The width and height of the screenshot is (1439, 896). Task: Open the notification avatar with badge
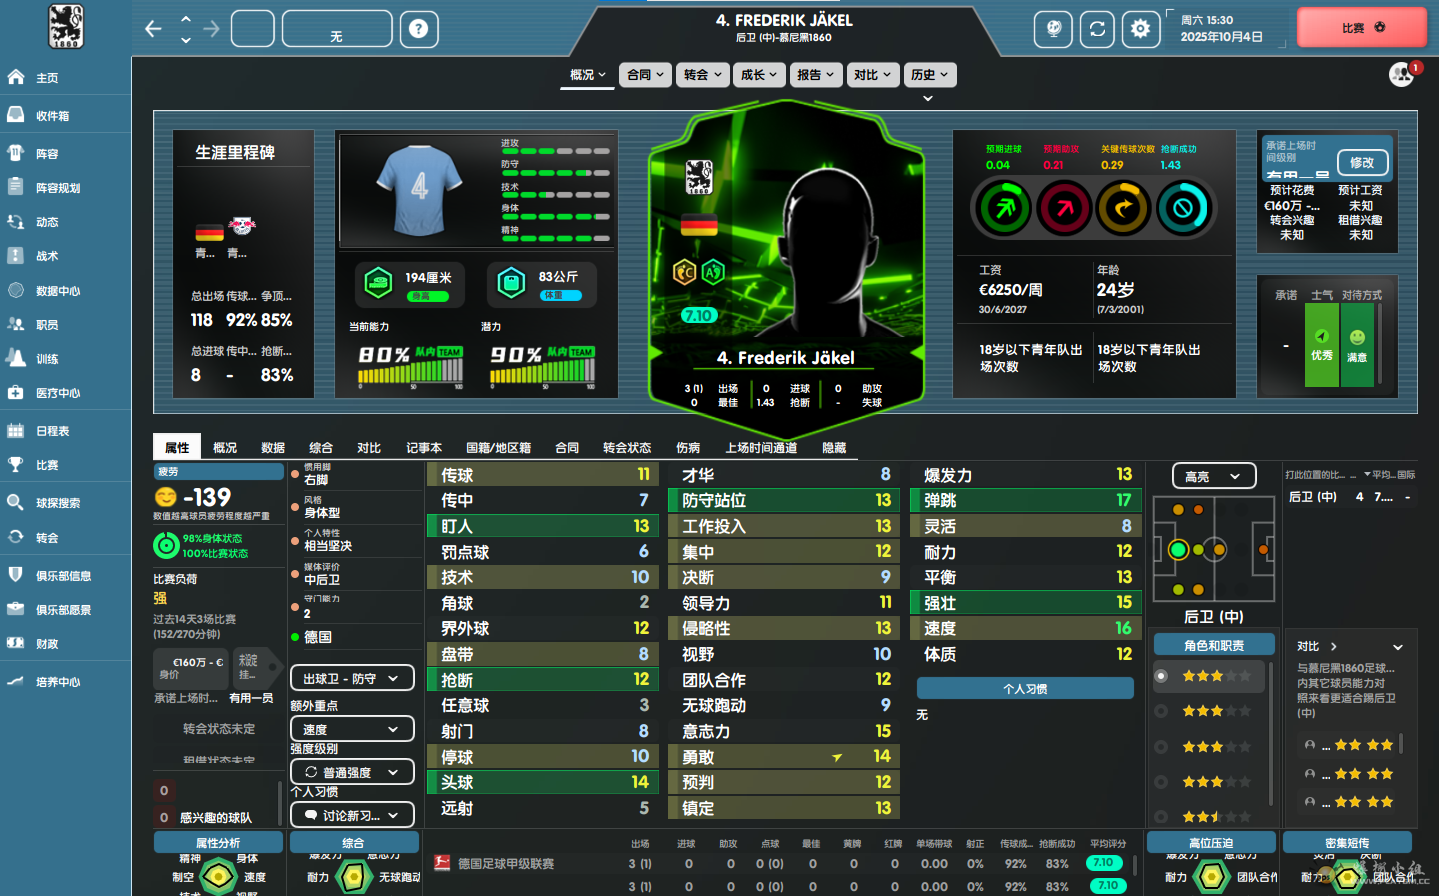pos(1403,73)
